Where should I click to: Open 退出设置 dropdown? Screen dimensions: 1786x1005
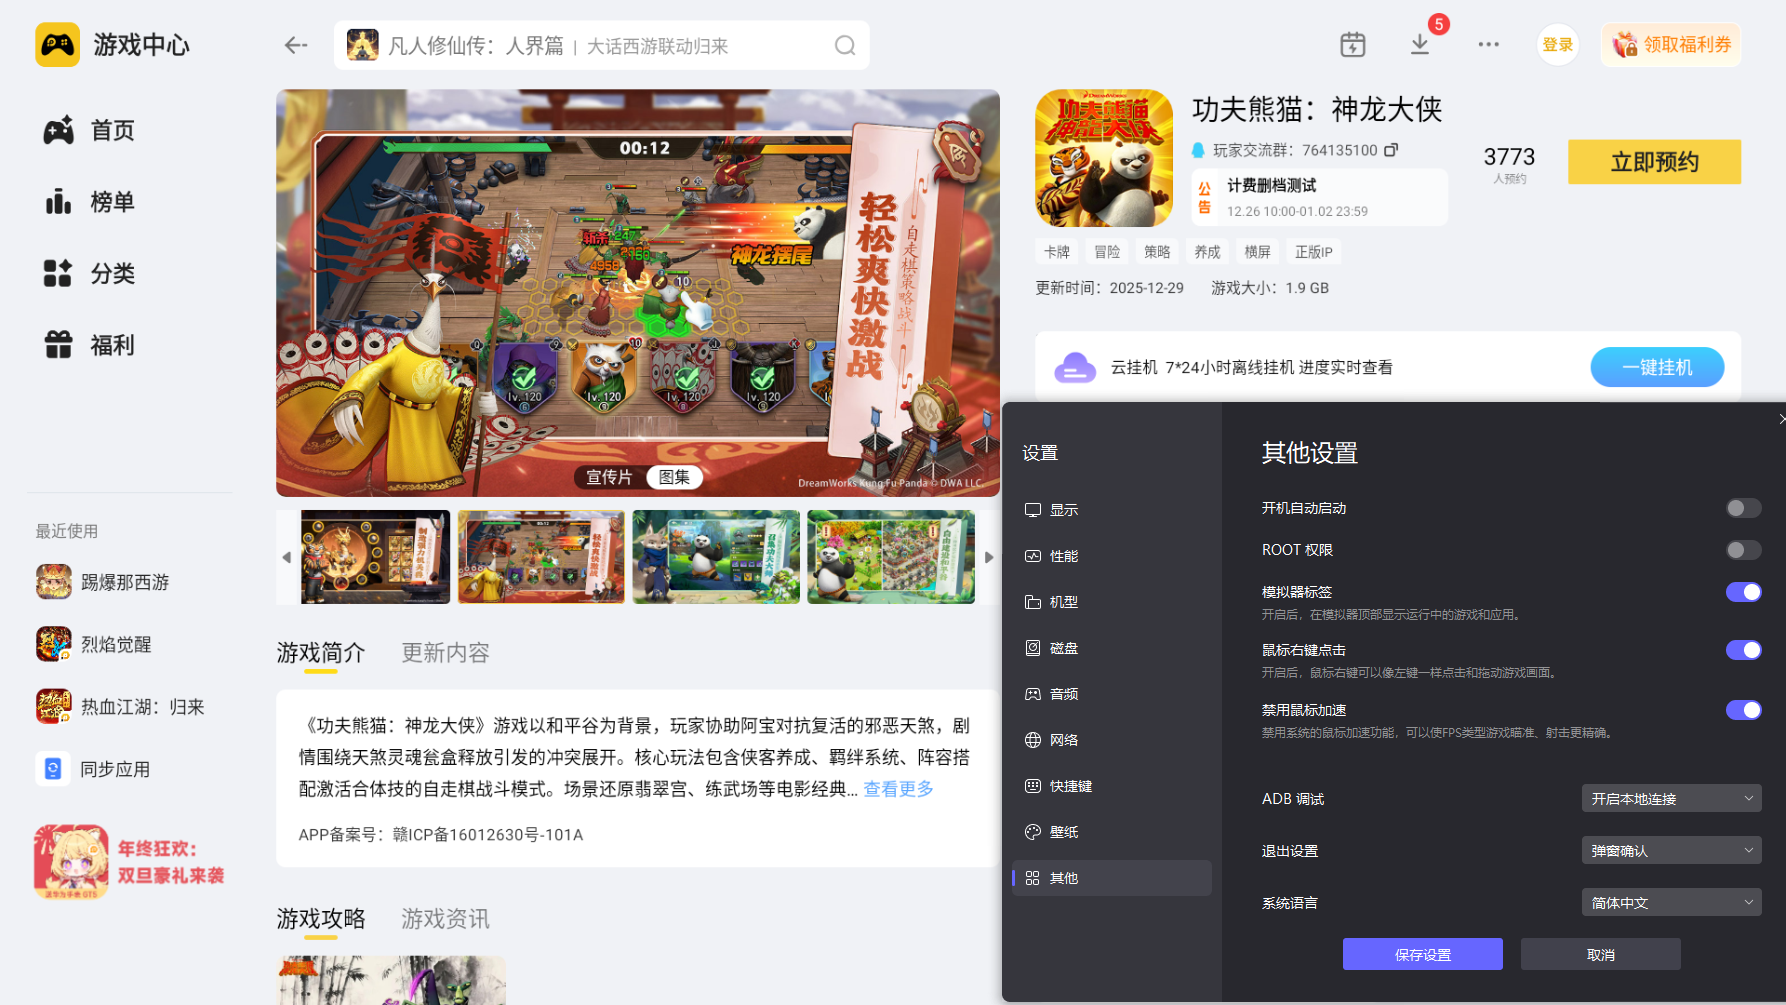(1671, 851)
